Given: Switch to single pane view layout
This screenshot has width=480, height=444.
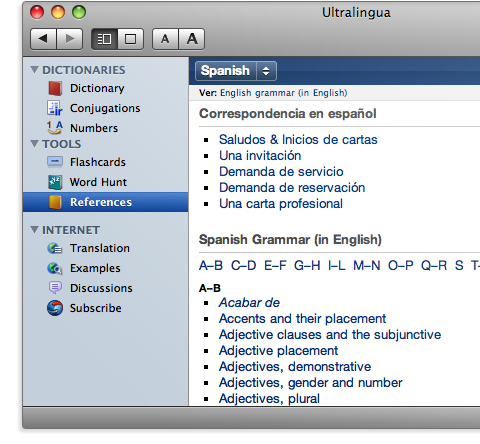Looking at the screenshot, I should [130, 39].
